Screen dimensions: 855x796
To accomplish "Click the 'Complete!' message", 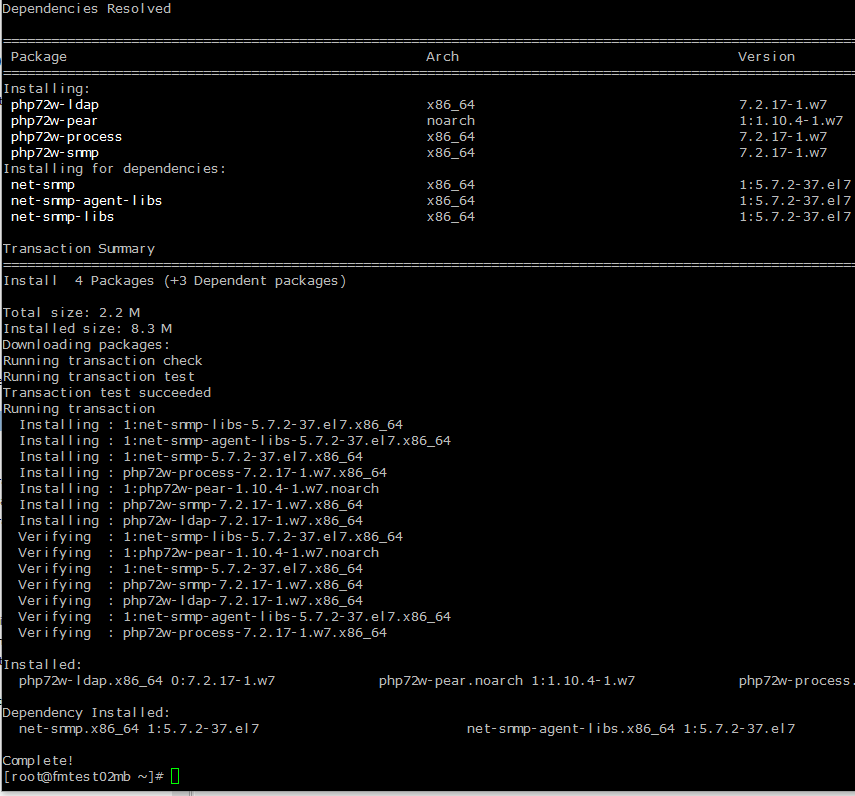I will (x=38, y=761).
